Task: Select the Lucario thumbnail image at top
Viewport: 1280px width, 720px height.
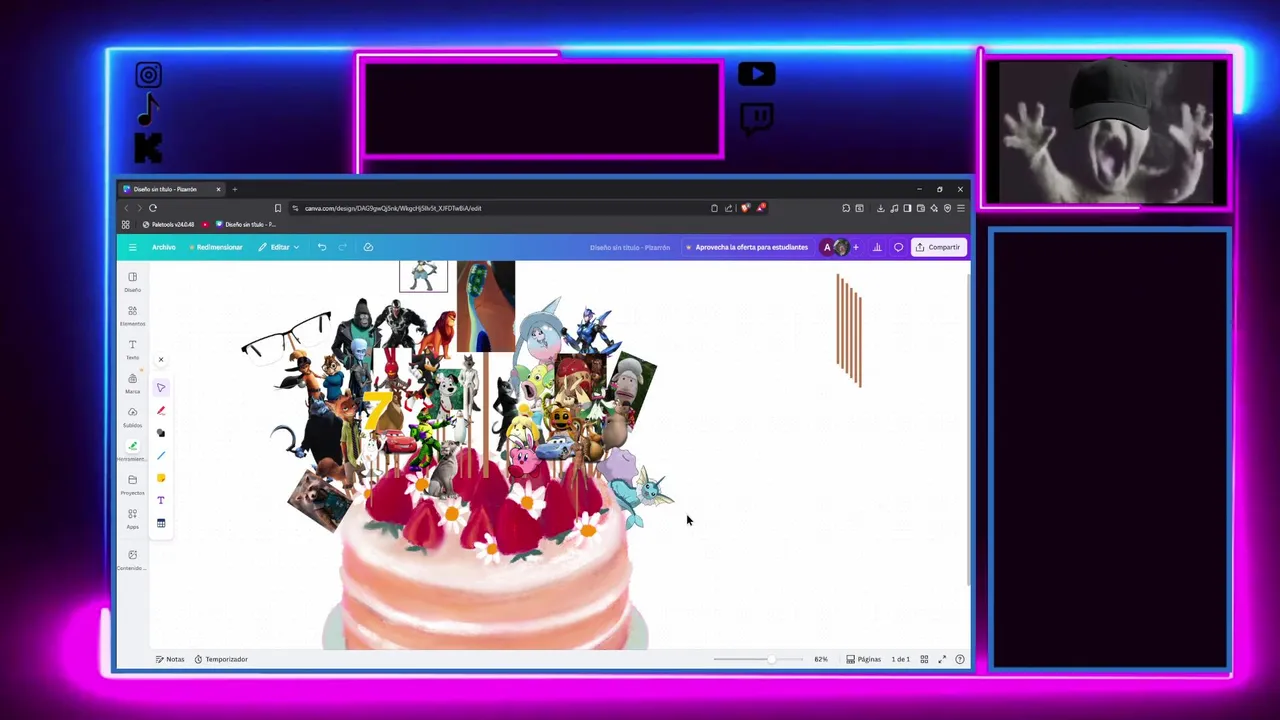Action: point(423,275)
